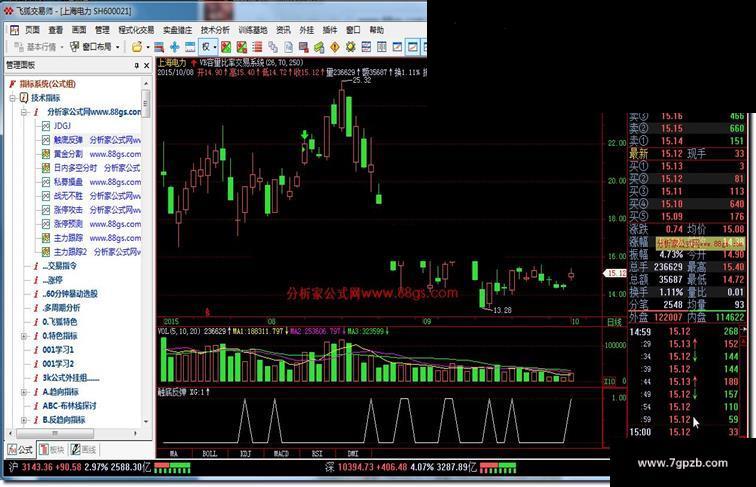Switch to MA indicator tab

174,454
